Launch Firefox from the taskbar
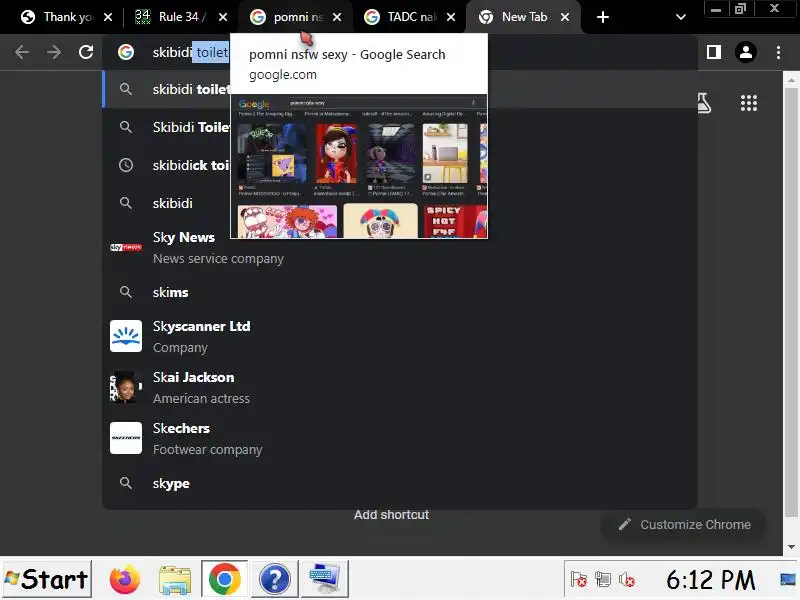The image size is (800, 600). coord(125,579)
